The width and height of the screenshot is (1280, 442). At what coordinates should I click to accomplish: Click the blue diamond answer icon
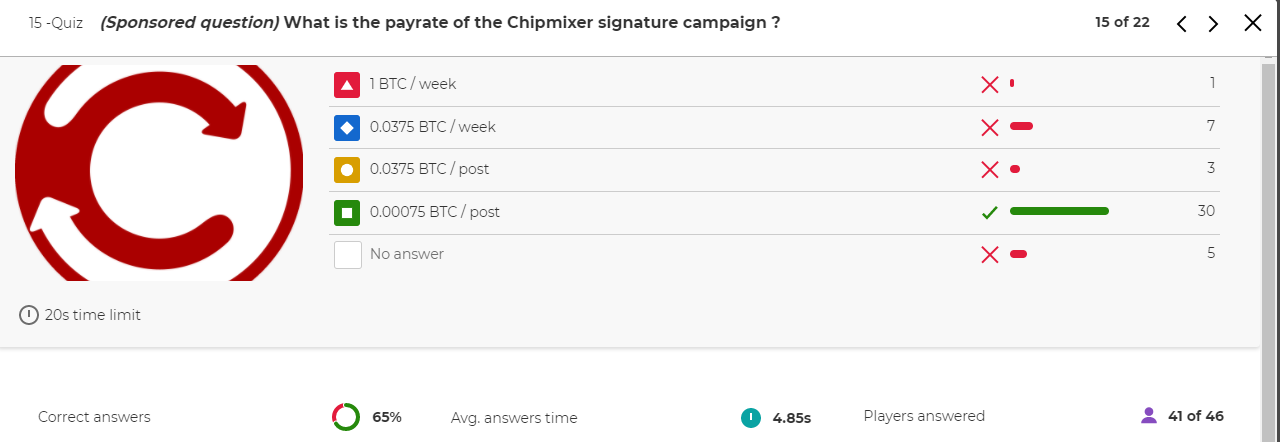[x=347, y=127]
